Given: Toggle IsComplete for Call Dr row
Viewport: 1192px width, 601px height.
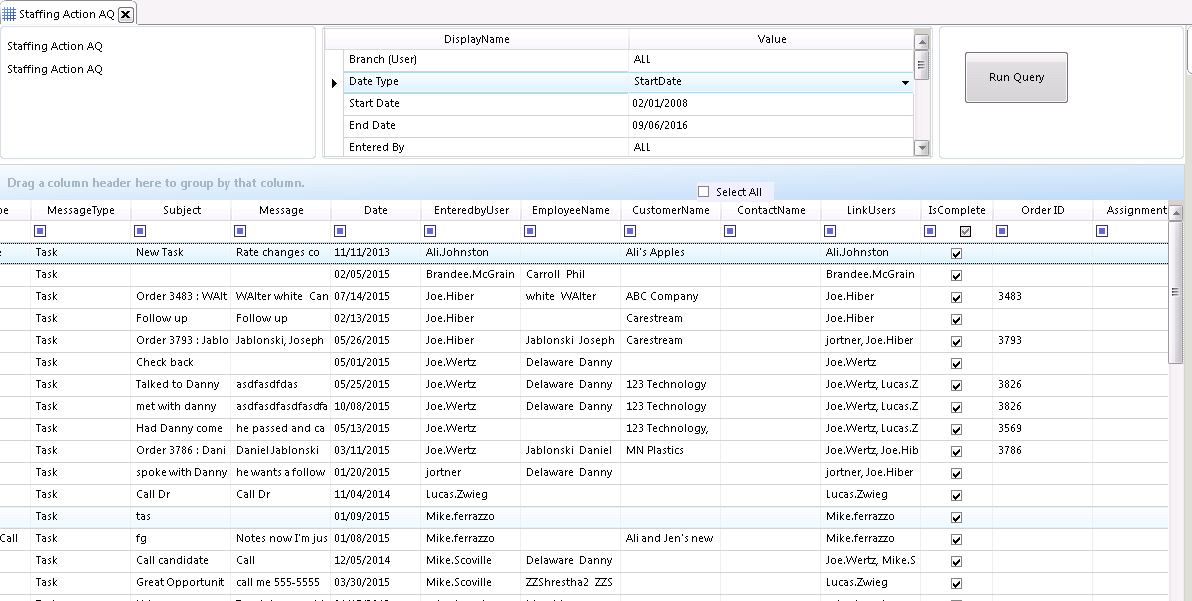Looking at the screenshot, I should pos(956,495).
